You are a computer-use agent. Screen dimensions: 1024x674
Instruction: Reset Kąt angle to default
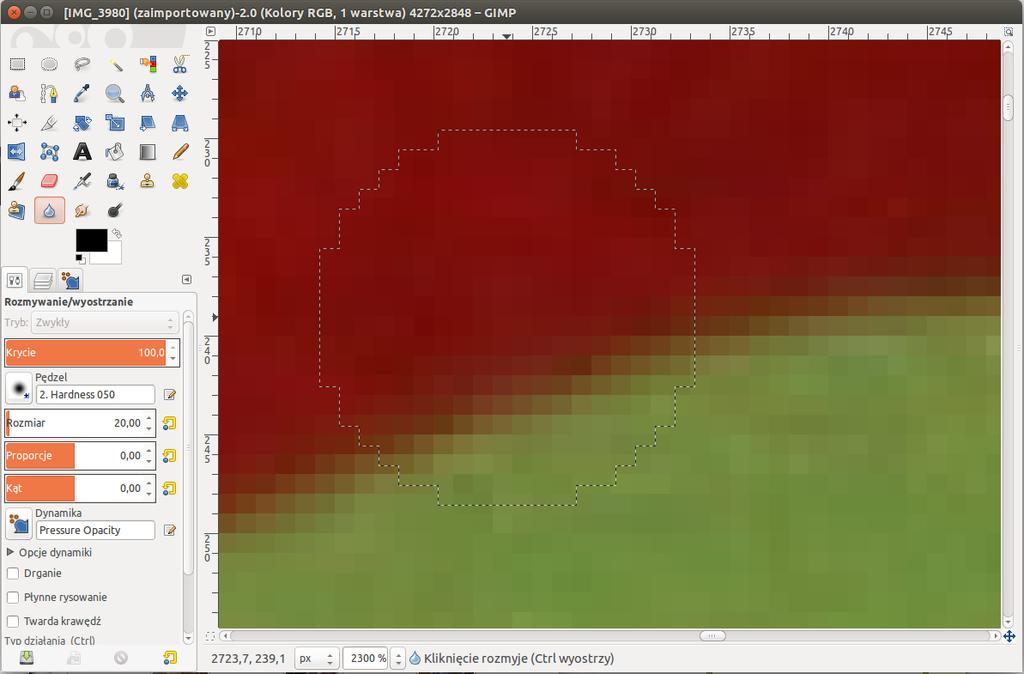coord(169,489)
